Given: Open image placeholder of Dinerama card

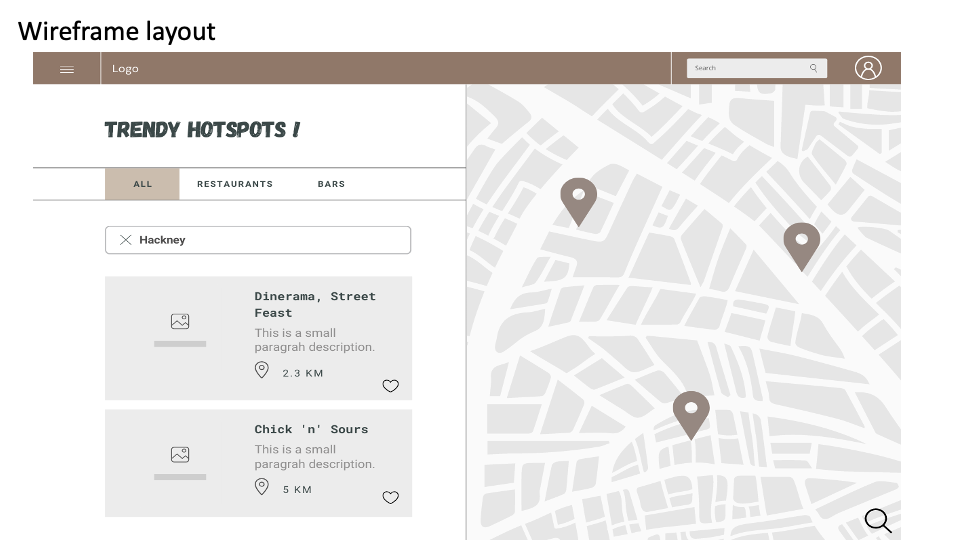Looking at the screenshot, I should click(x=180, y=321).
